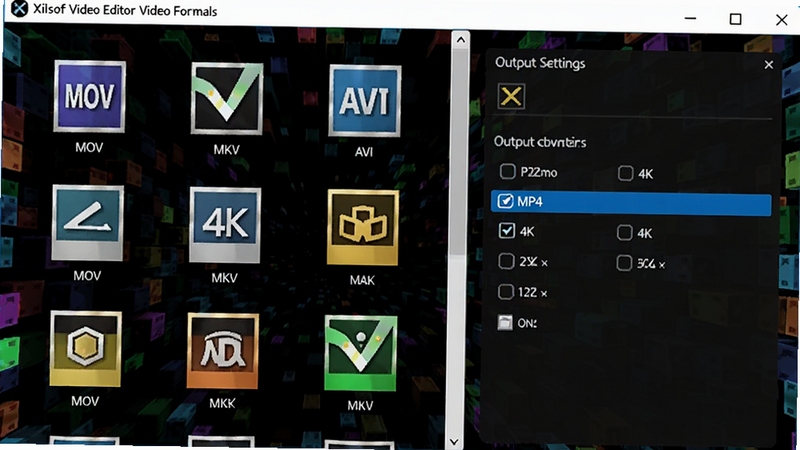
Task: Select the green MKV checkmark icon
Action: click(360, 353)
